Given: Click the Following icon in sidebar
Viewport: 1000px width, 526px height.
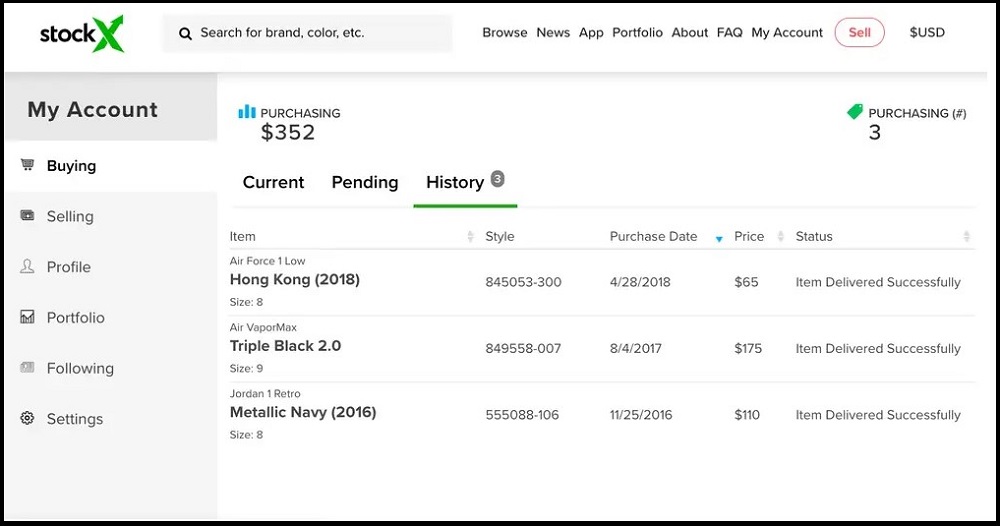Looking at the screenshot, I should [x=27, y=367].
